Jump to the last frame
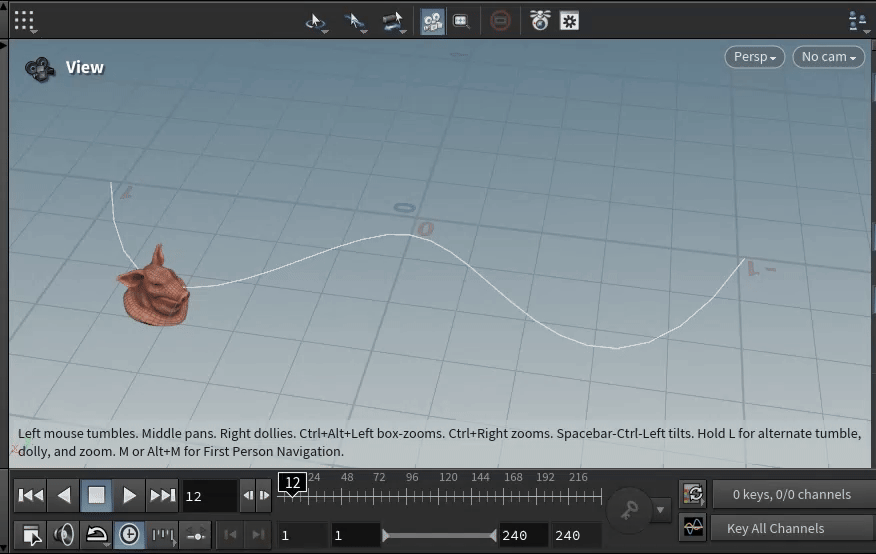 point(162,495)
